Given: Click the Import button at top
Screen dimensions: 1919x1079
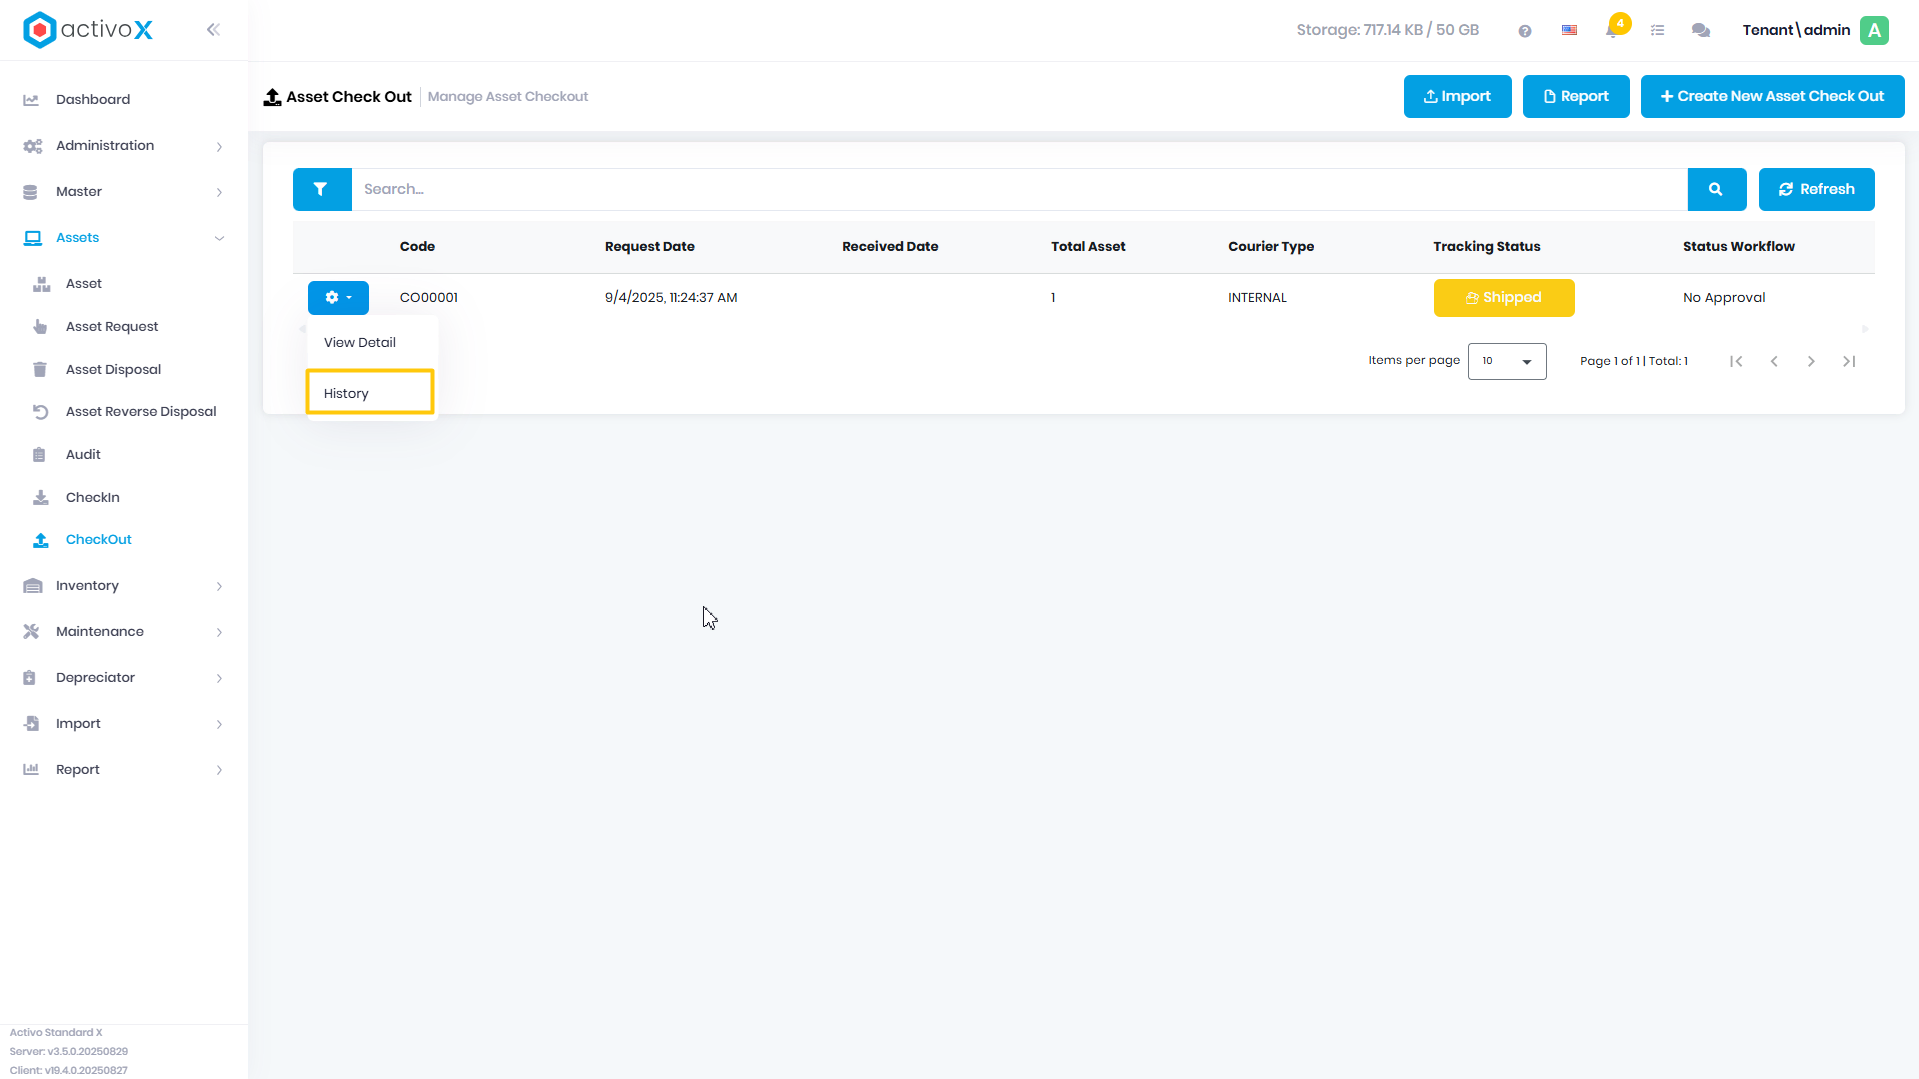Looking at the screenshot, I should [1457, 96].
